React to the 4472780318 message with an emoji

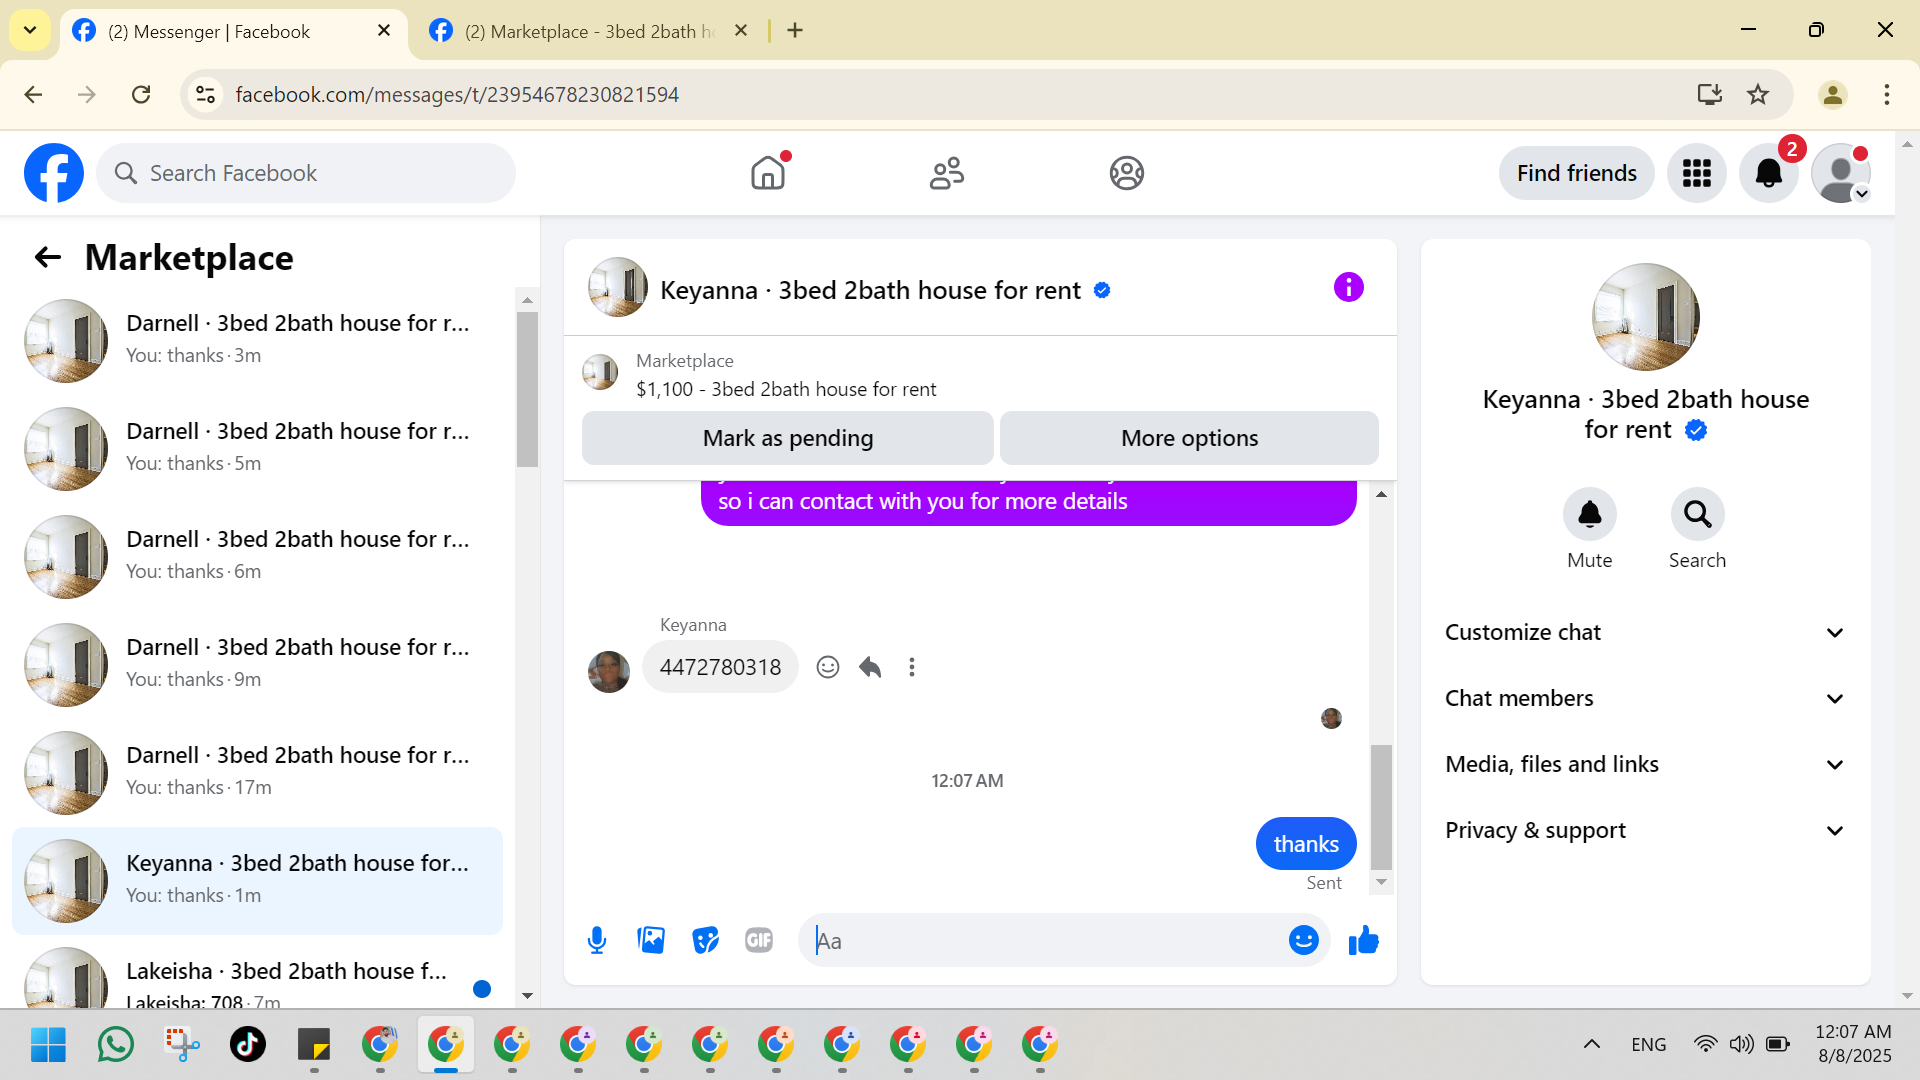(x=828, y=667)
